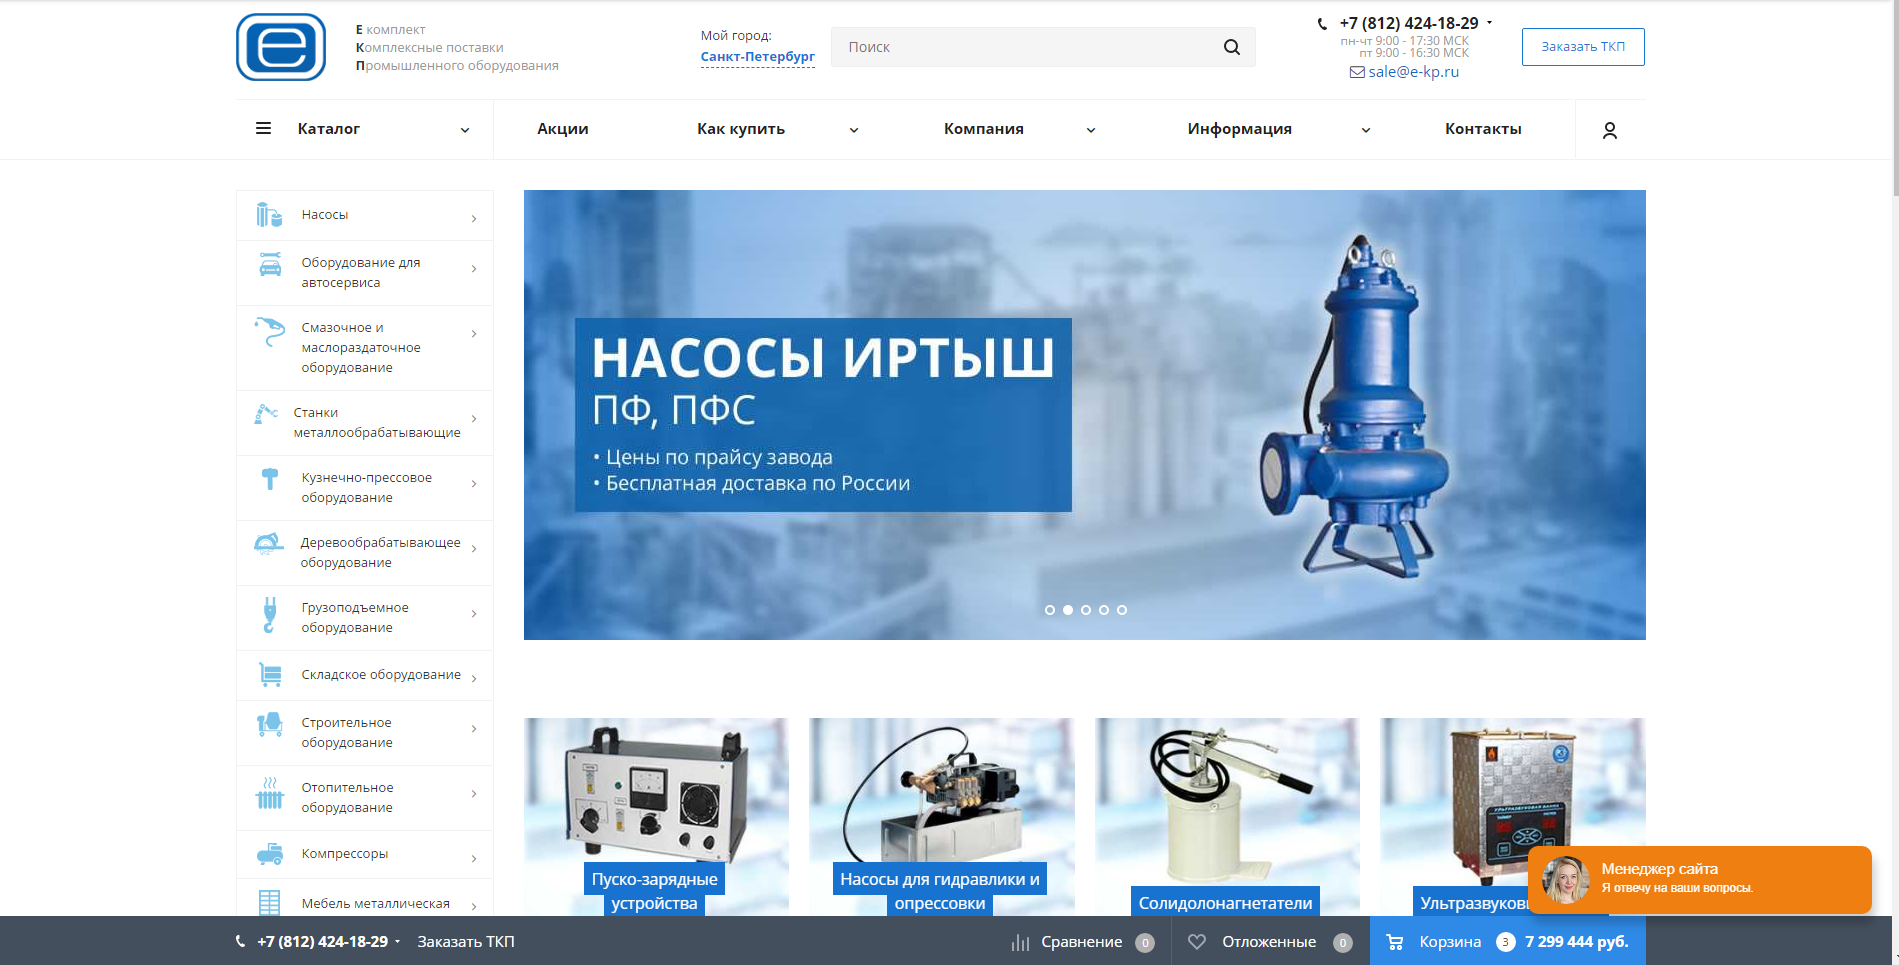Click the sale@e-kp.ru email link
The image size is (1899, 965).
coord(1413,72)
